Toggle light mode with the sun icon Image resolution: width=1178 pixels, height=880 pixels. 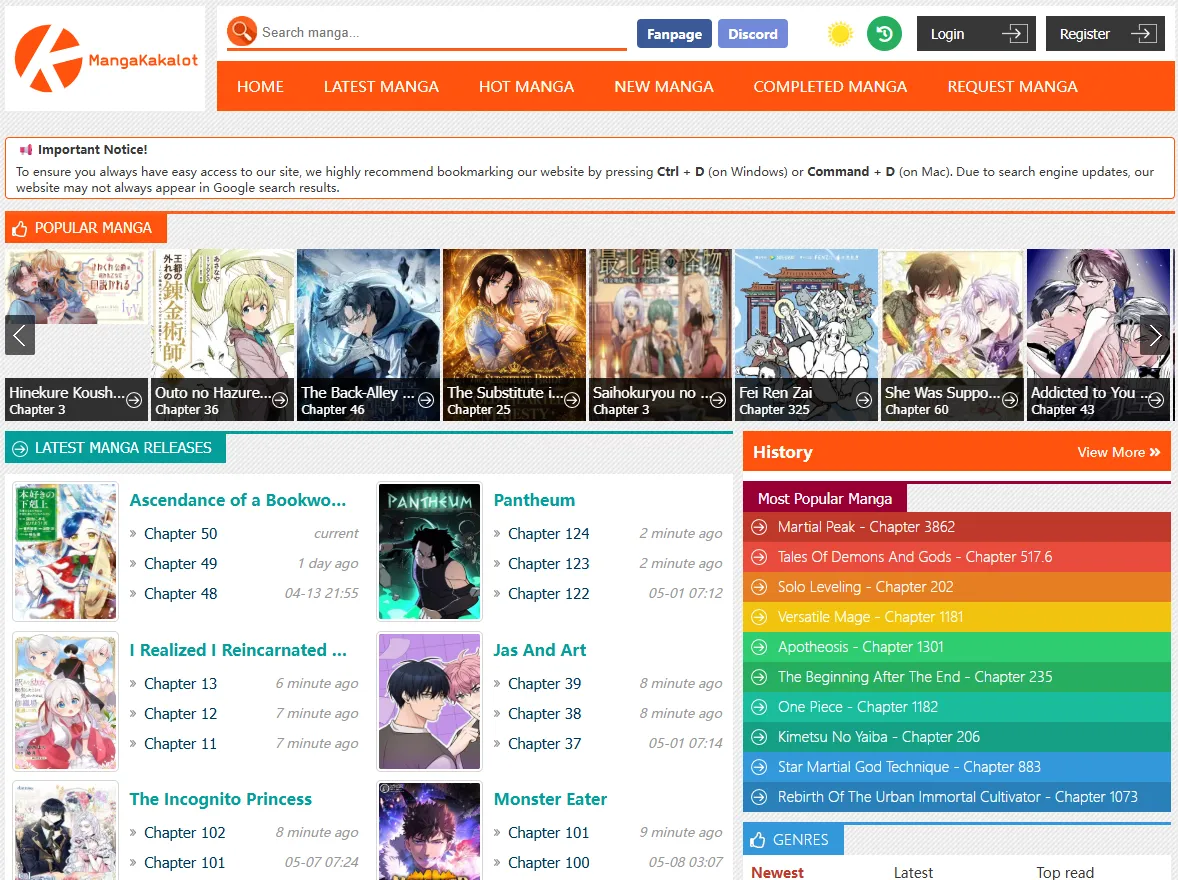coord(840,34)
